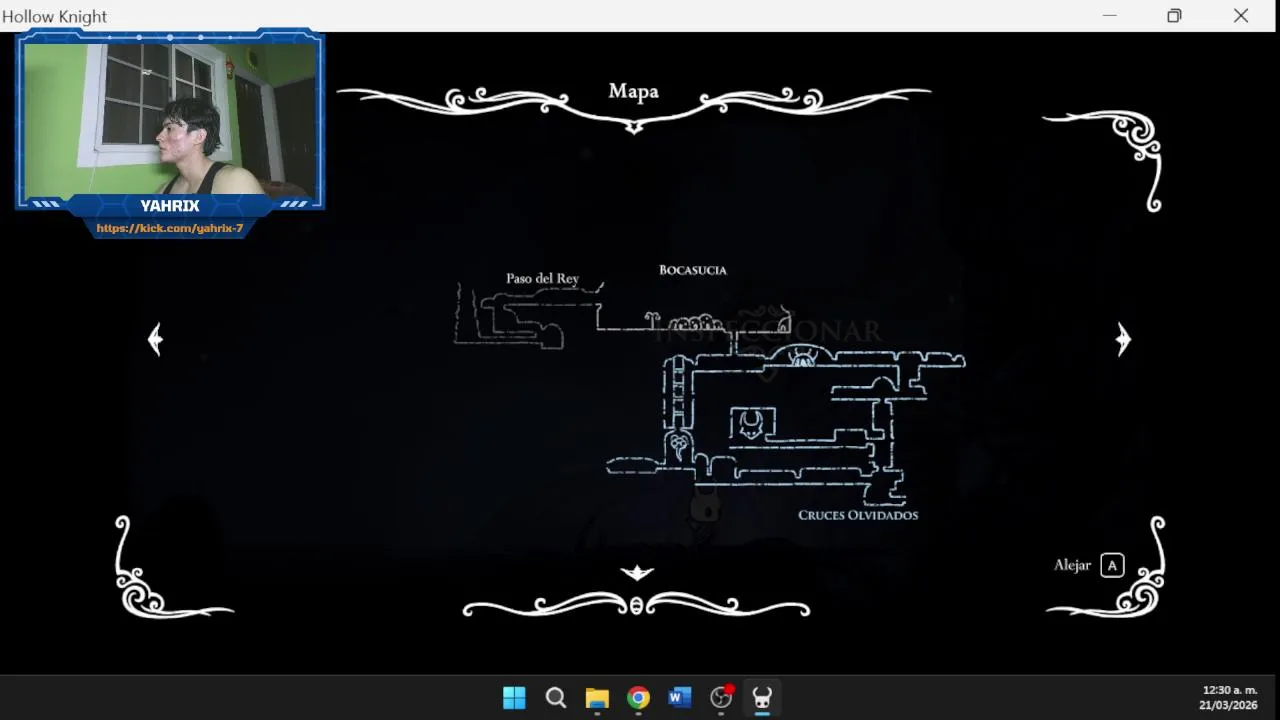Open the kick.com/yahrix-7 link in overlay
1280x720 pixels.
170,228
